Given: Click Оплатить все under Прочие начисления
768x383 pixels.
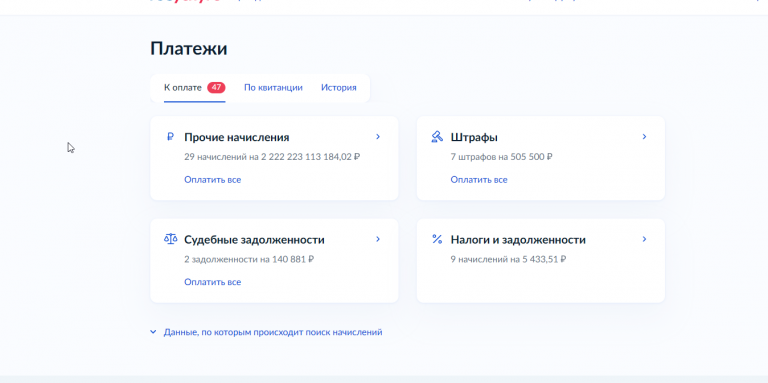Looking at the screenshot, I should coord(213,180).
